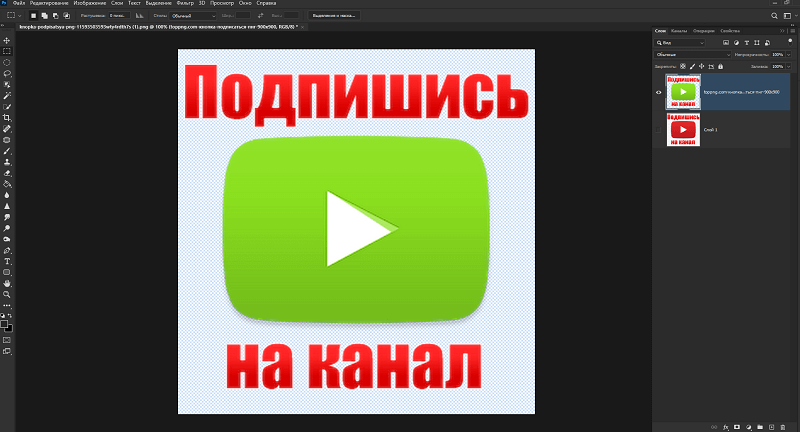Open the Вид layer filter type dropdown

click(x=680, y=43)
